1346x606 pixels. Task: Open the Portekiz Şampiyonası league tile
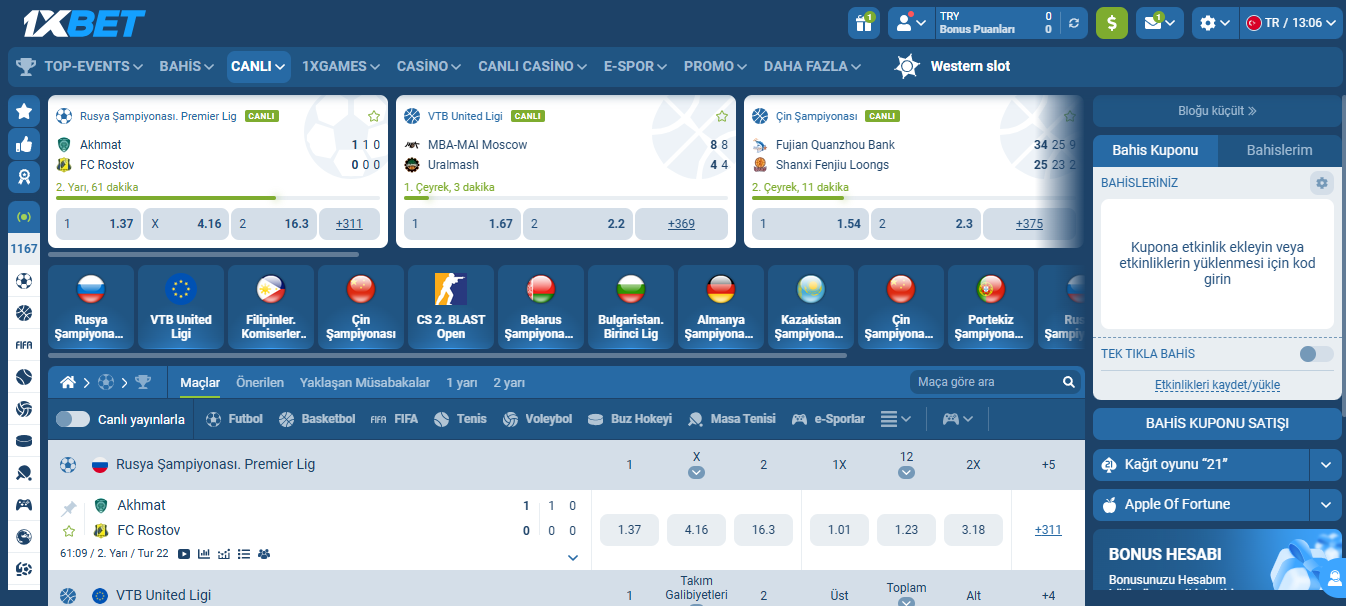tap(991, 307)
